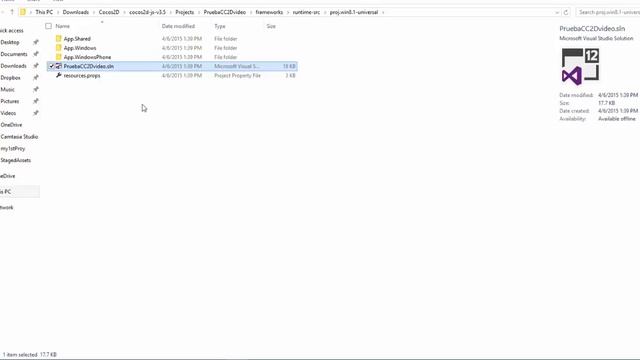Screen dimensions: 640x360
Task: Refresh the current folder view
Action: pyautogui.click(x=566, y=12)
